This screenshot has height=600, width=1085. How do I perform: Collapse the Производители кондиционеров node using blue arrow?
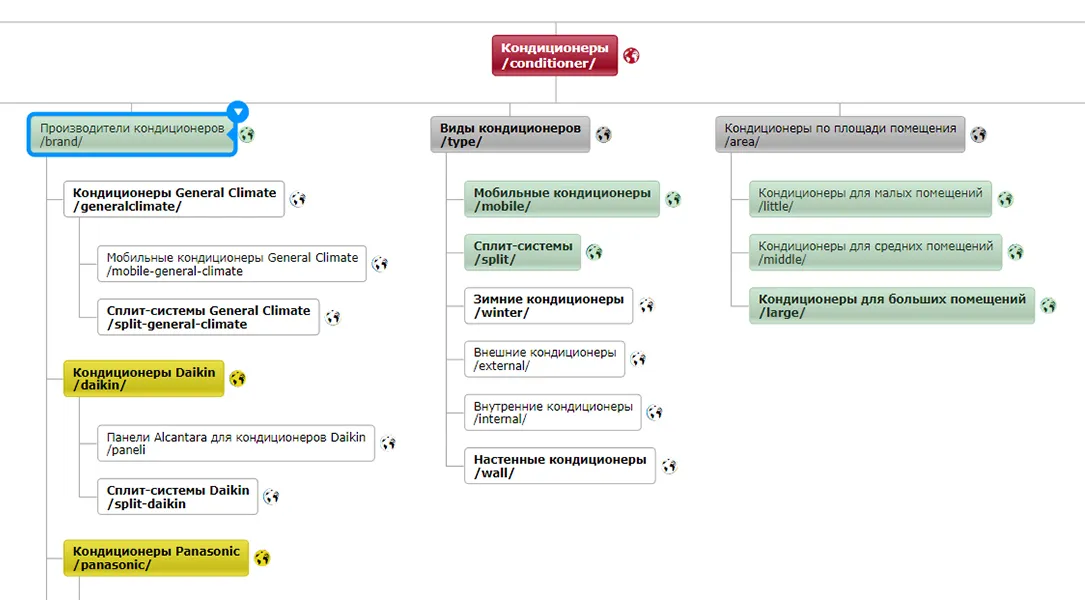click(237, 111)
